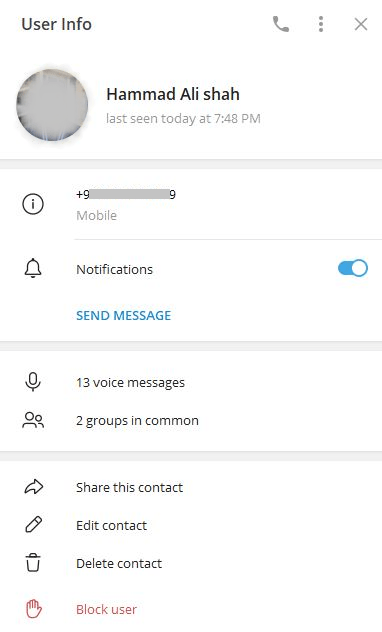Click the mobile phone number

(x=126, y=195)
